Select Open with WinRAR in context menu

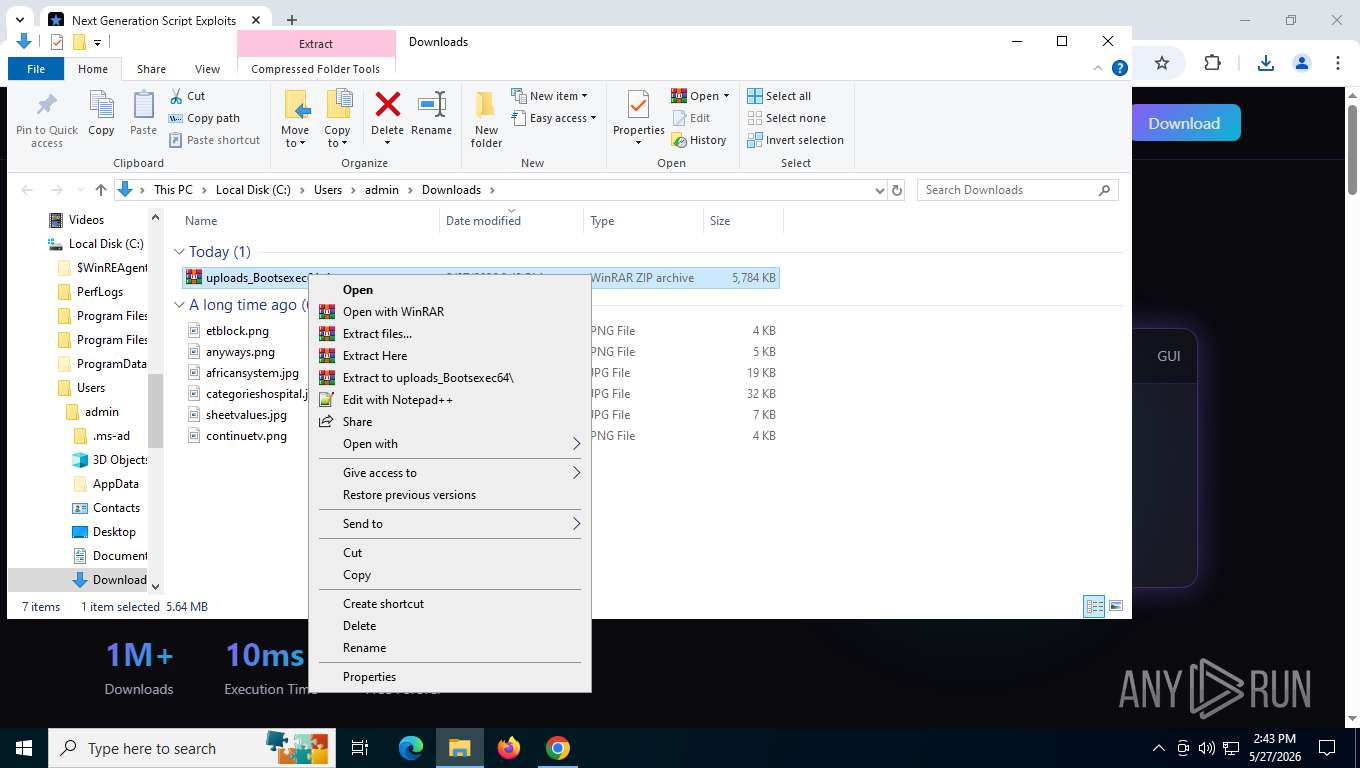click(449, 312)
